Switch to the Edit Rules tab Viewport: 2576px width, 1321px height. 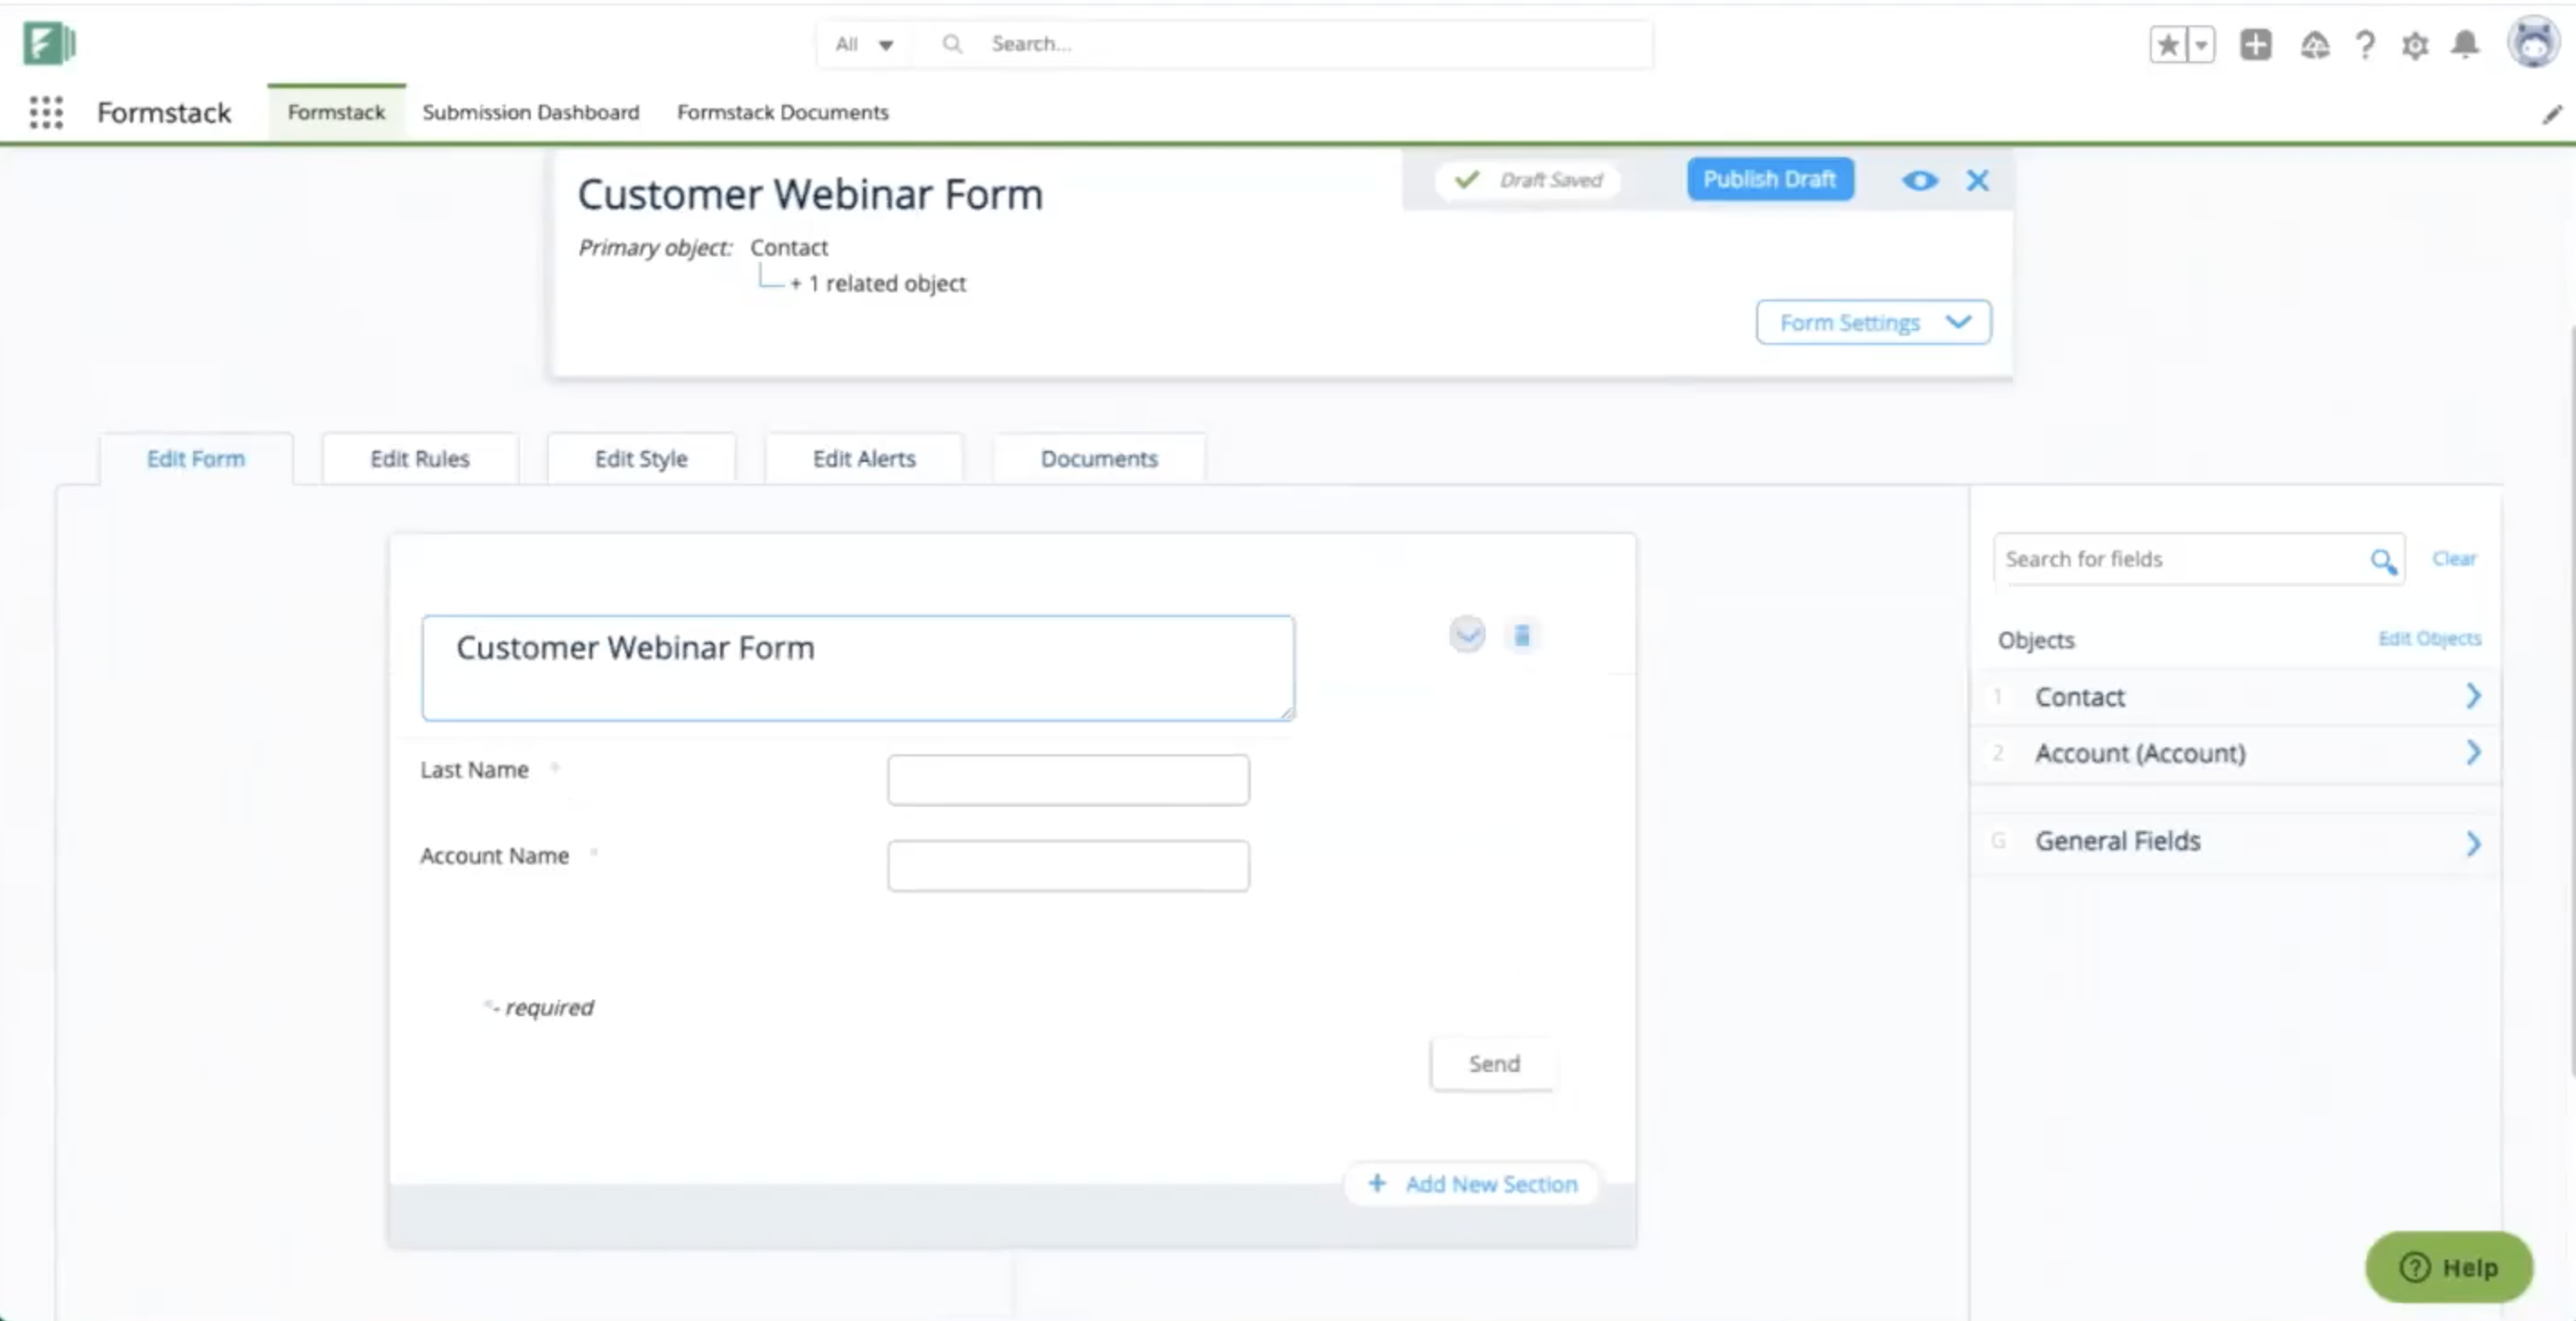[x=419, y=459]
